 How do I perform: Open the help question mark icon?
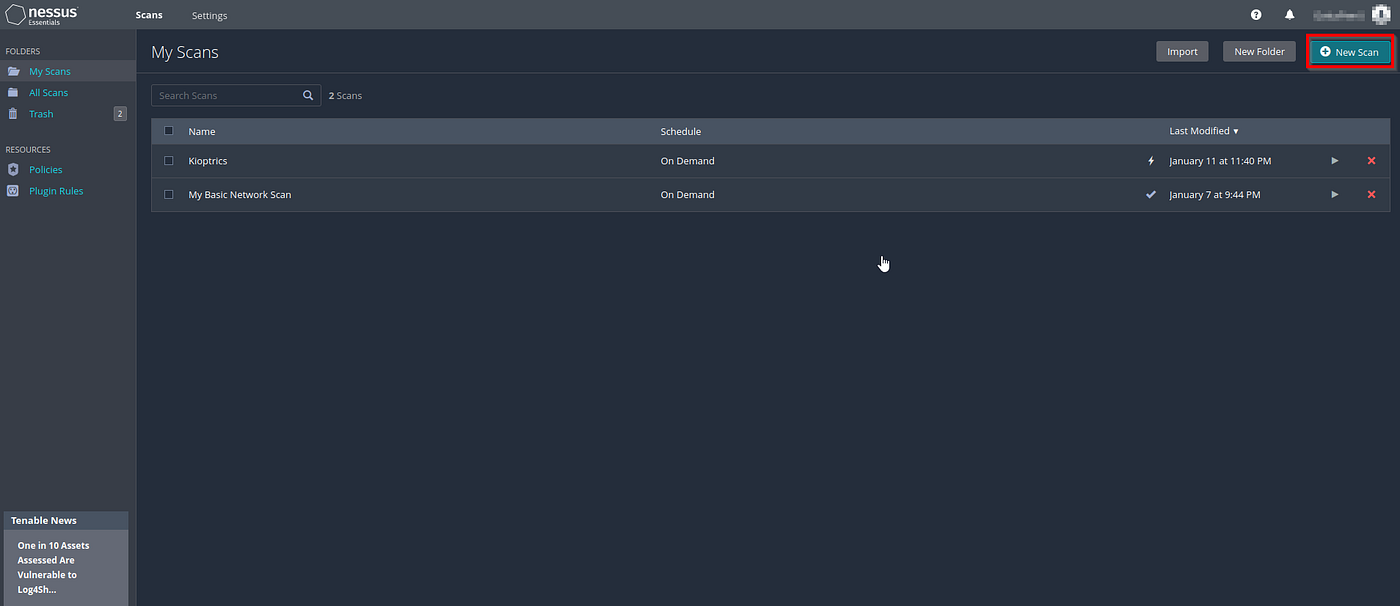coord(1256,15)
